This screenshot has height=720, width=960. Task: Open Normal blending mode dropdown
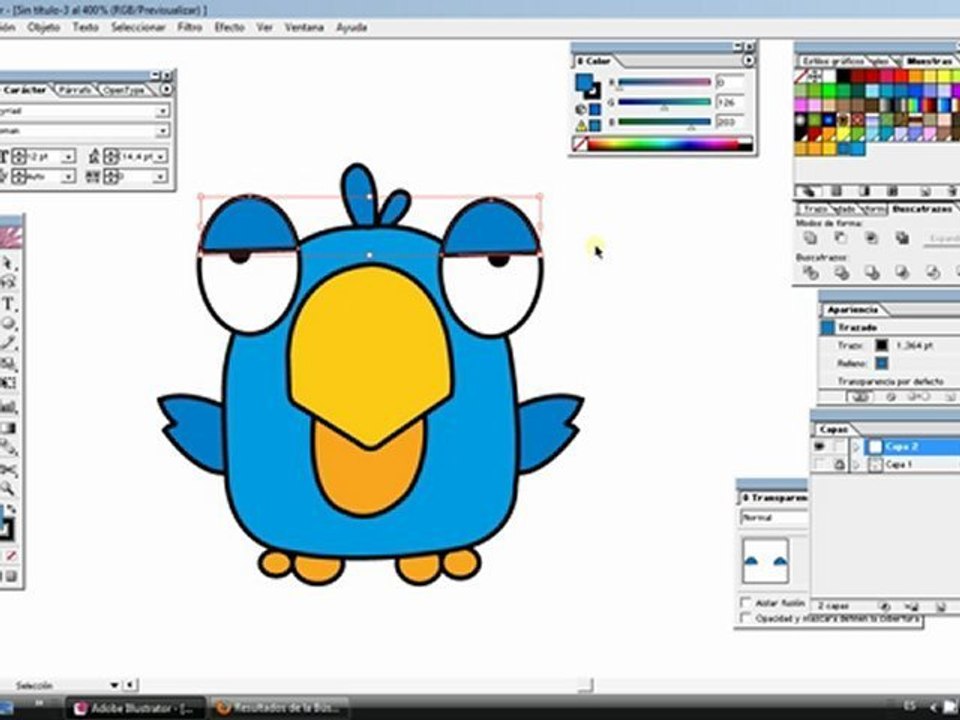[x=773, y=518]
